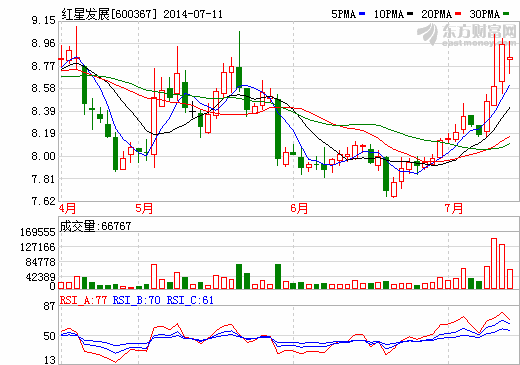Click the RSI_C:61 indicator label
The height and width of the screenshot is (365, 520).
[190, 300]
